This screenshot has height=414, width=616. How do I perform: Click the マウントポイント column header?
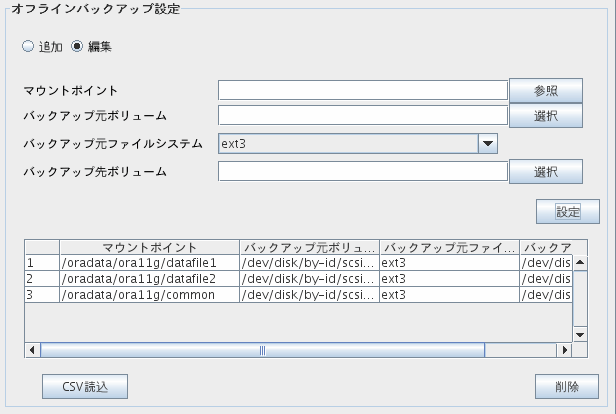click(x=149, y=247)
